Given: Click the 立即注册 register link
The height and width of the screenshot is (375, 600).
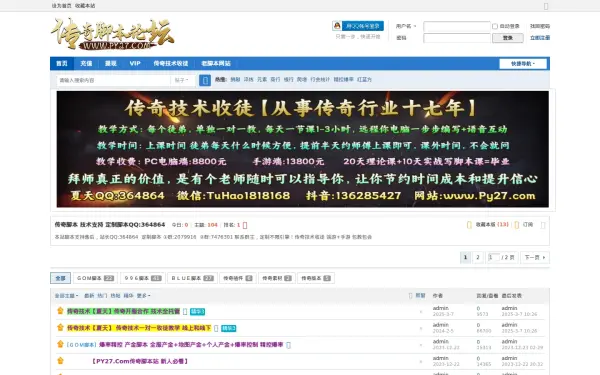Looking at the screenshot, I should point(540,38).
